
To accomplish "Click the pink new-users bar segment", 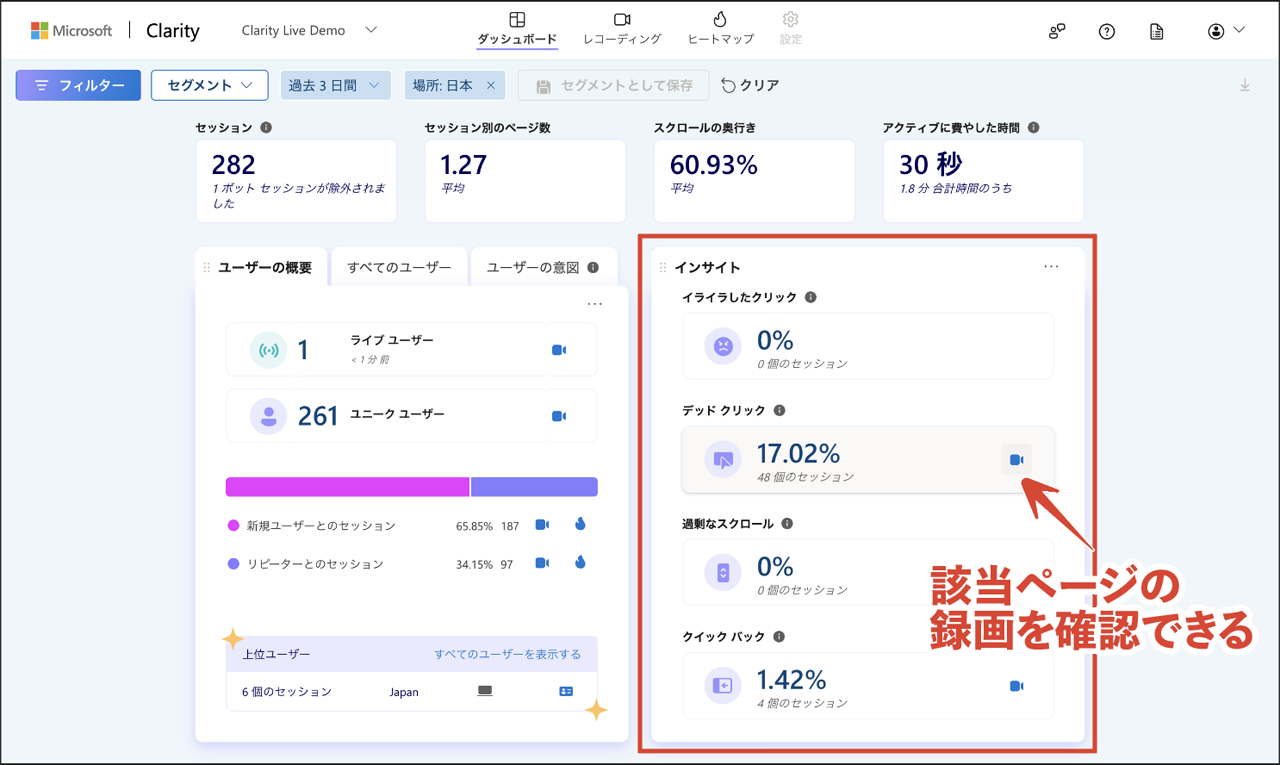I will click(x=347, y=487).
